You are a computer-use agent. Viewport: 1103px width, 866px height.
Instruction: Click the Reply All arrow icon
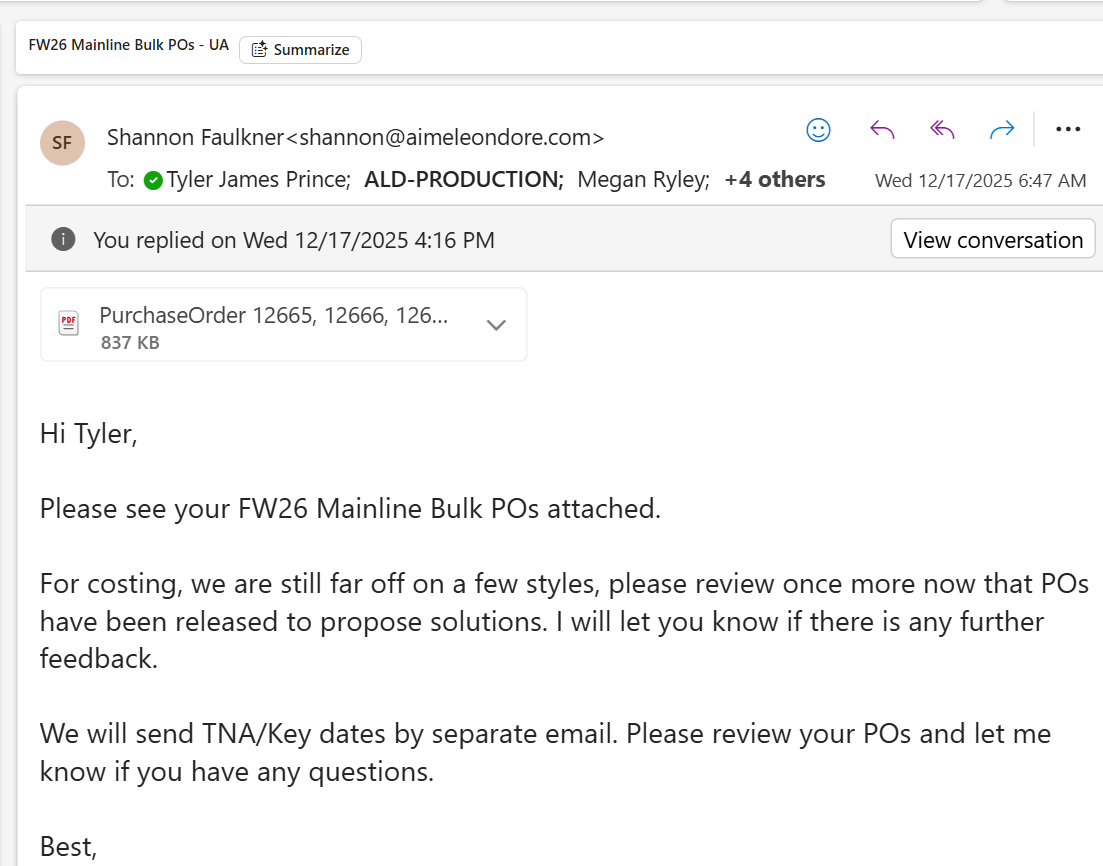pyautogui.click(x=942, y=130)
